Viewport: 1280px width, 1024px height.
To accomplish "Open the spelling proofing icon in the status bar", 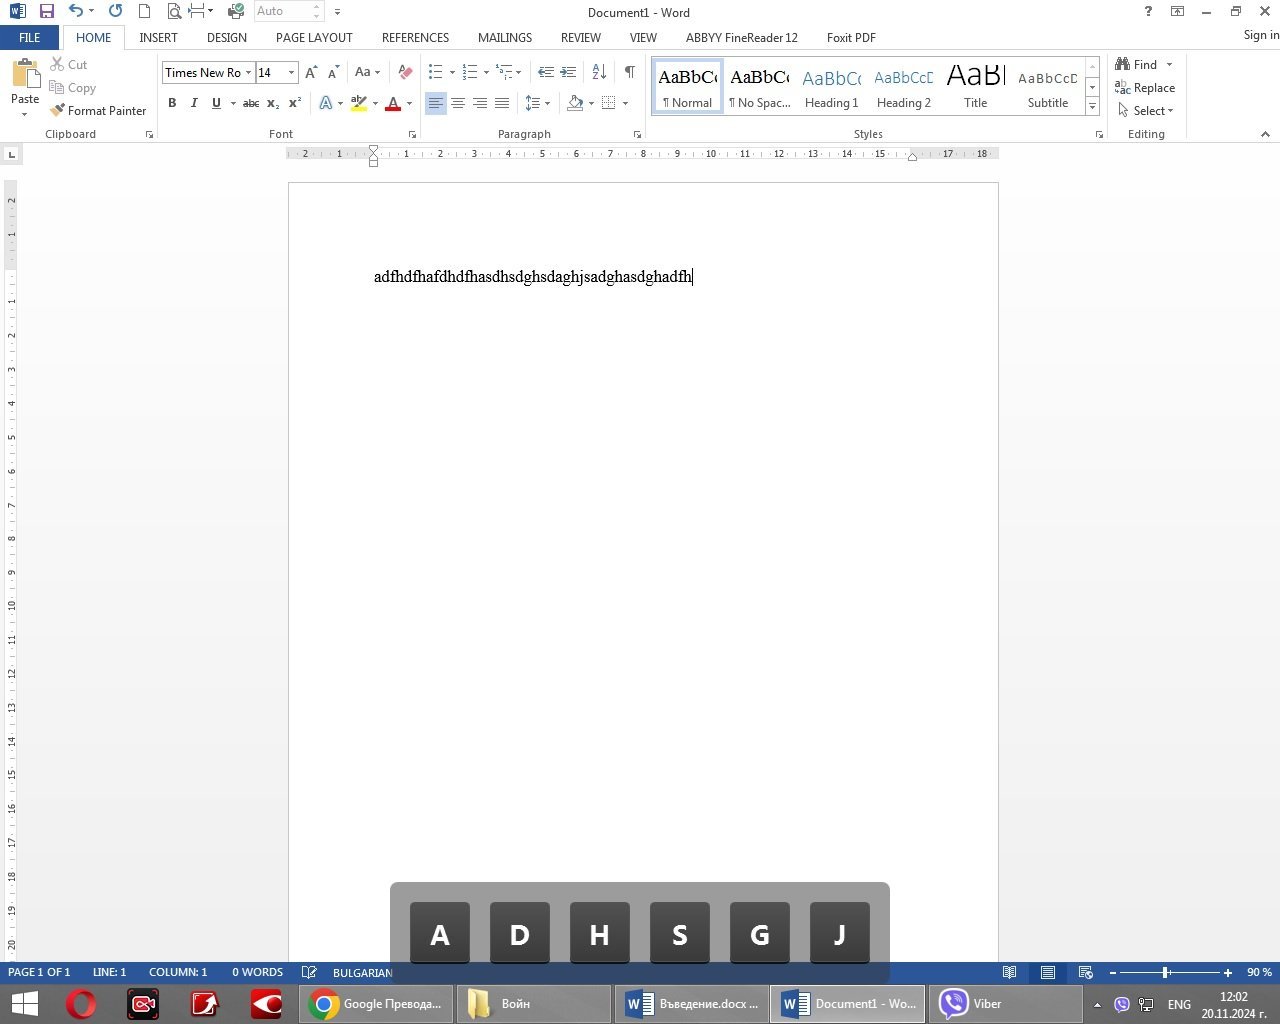I will [309, 972].
